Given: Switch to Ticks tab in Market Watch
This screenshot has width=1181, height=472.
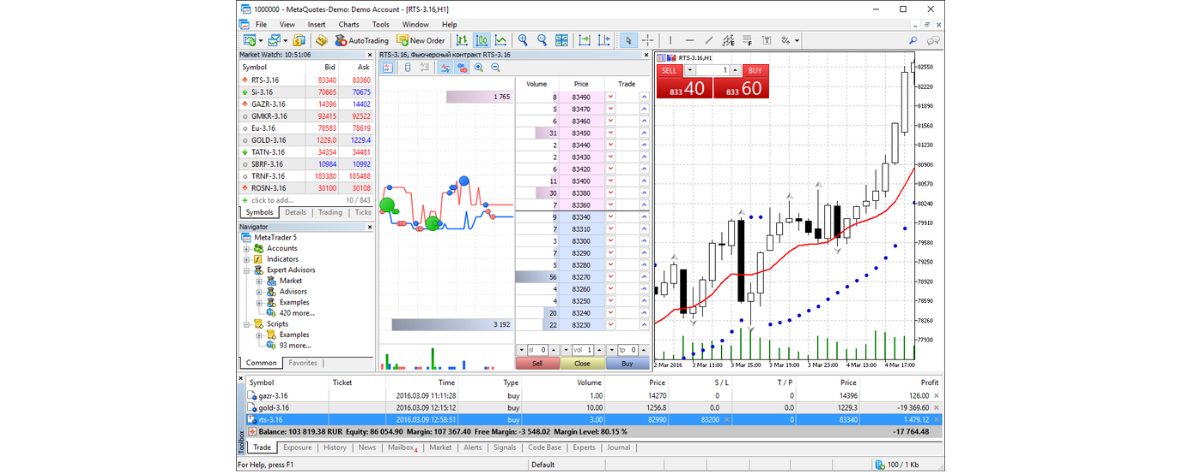Looking at the screenshot, I should (x=363, y=212).
